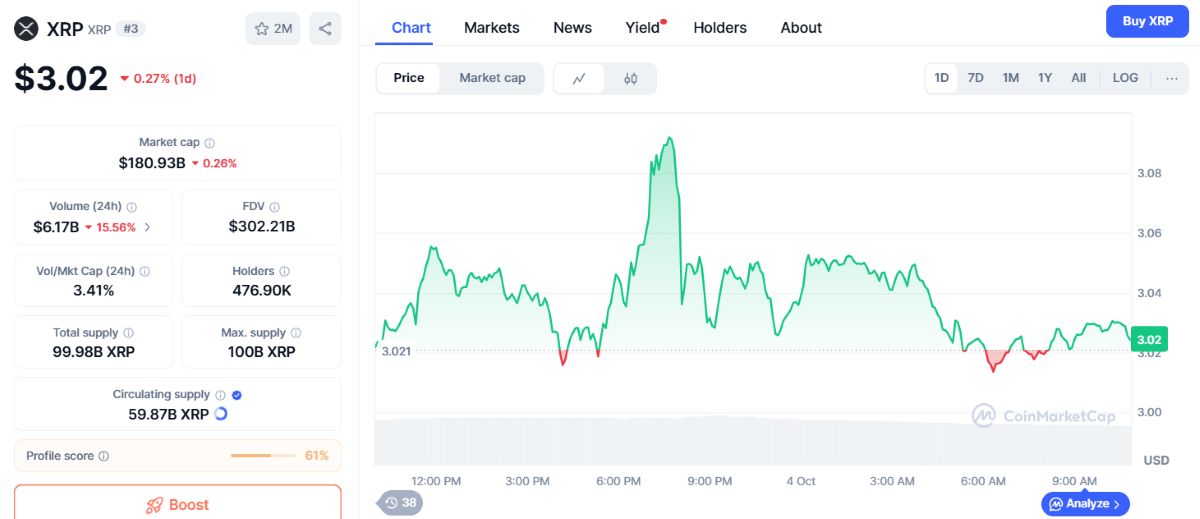Viewport: 1200px width, 519px height.
Task: Click the rocket Boost button
Action: [178, 504]
